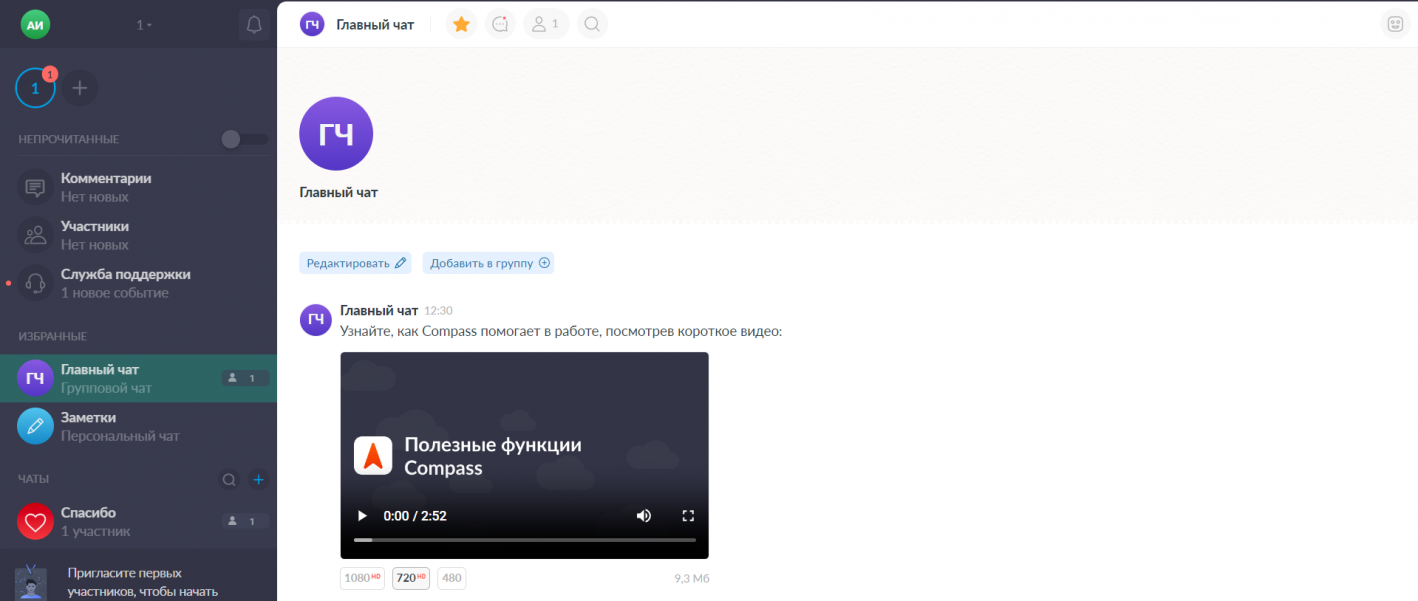This screenshot has width=1418, height=601.
Task: Enter video fullscreen mode
Action: 688,516
